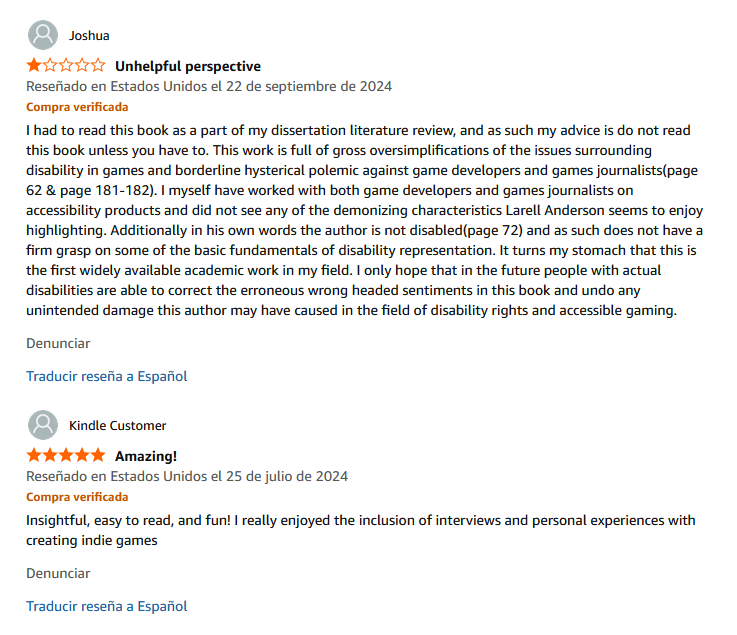
Task: Click Kindle Customer's profile avatar icon
Action: click(43, 425)
